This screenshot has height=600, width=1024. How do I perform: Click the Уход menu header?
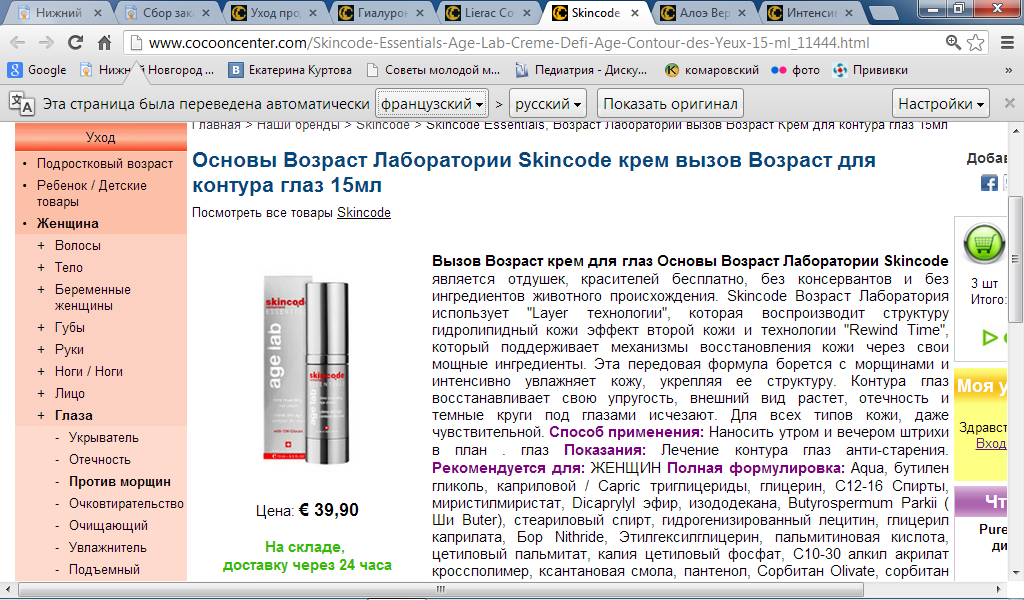coord(101,138)
